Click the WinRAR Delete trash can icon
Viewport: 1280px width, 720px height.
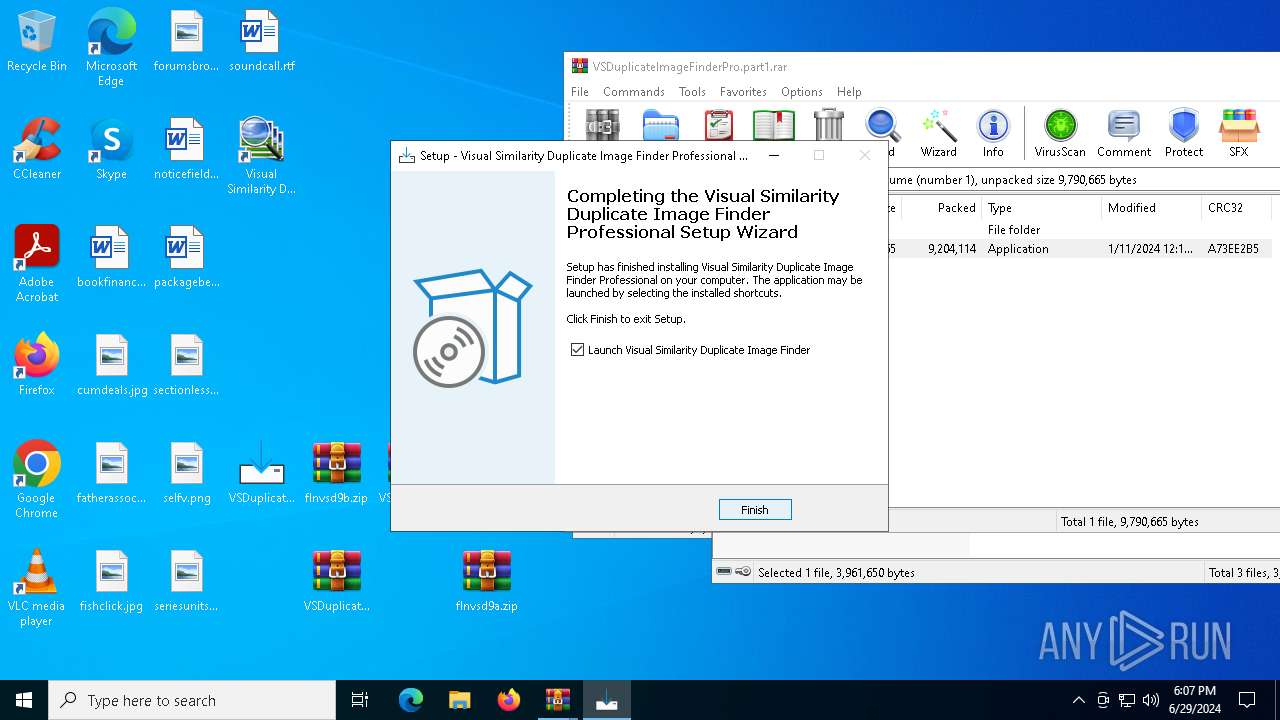pyautogui.click(x=829, y=126)
